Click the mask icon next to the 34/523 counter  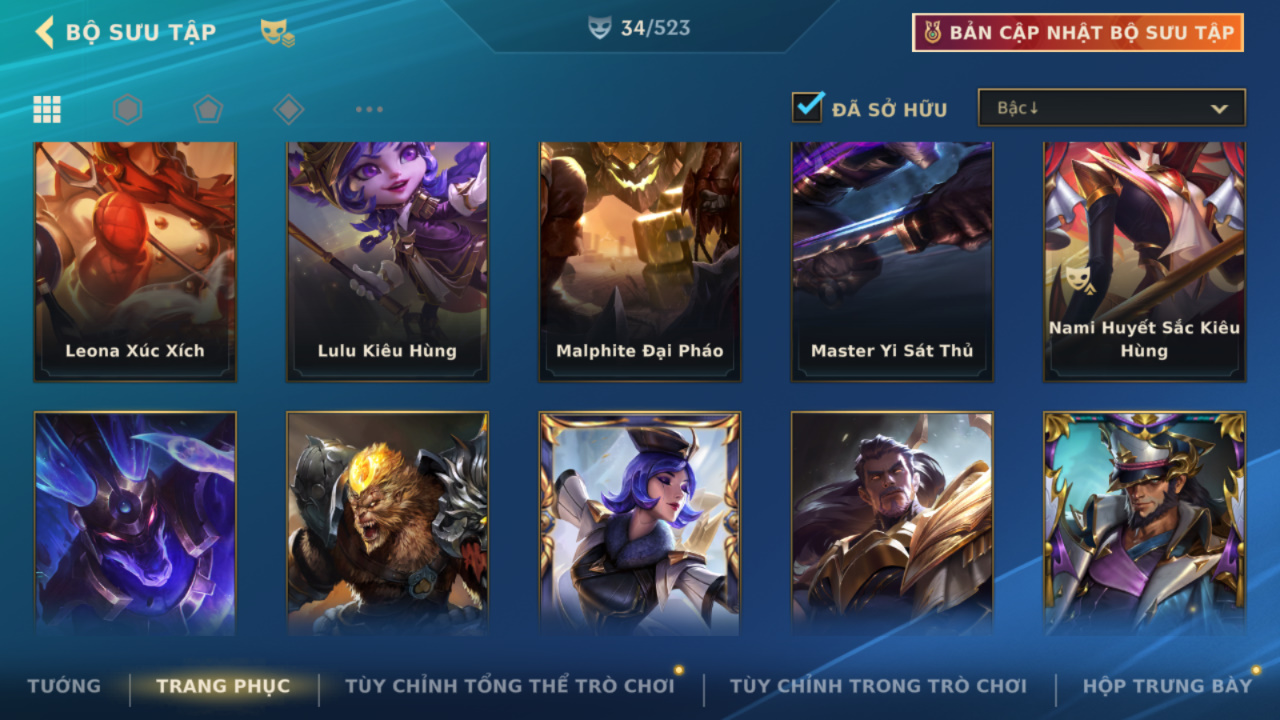[x=599, y=29]
